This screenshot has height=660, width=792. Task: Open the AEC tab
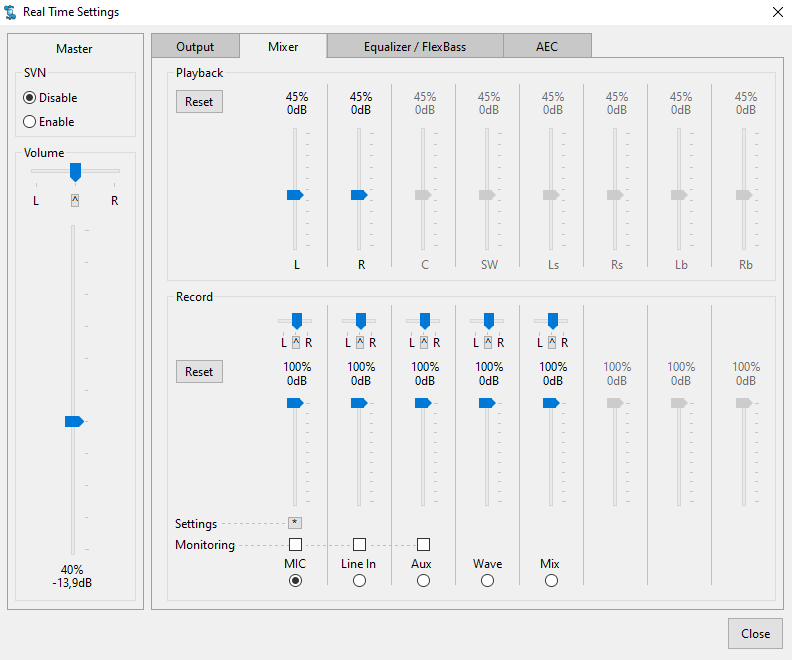[547, 46]
